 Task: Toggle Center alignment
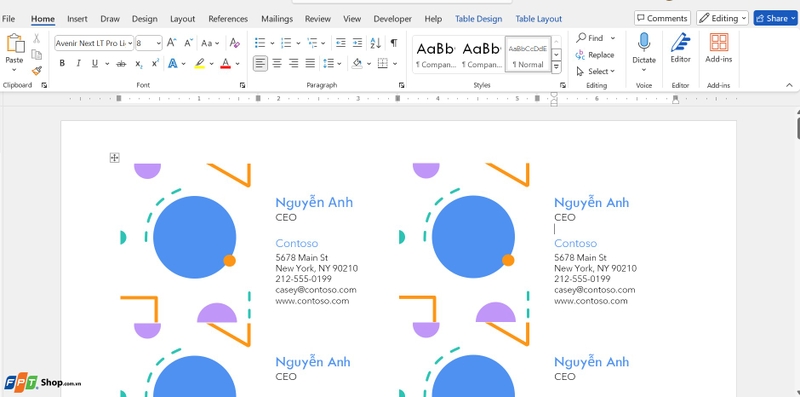point(277,64)
